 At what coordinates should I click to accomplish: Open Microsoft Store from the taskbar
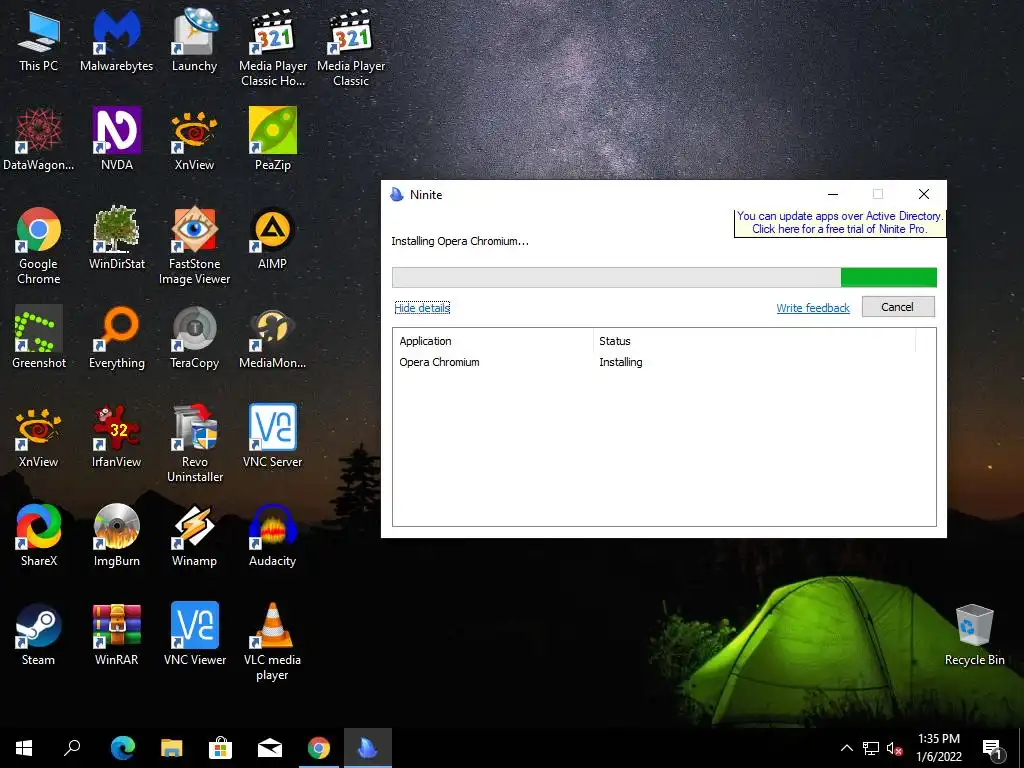[x=220, y=748]
